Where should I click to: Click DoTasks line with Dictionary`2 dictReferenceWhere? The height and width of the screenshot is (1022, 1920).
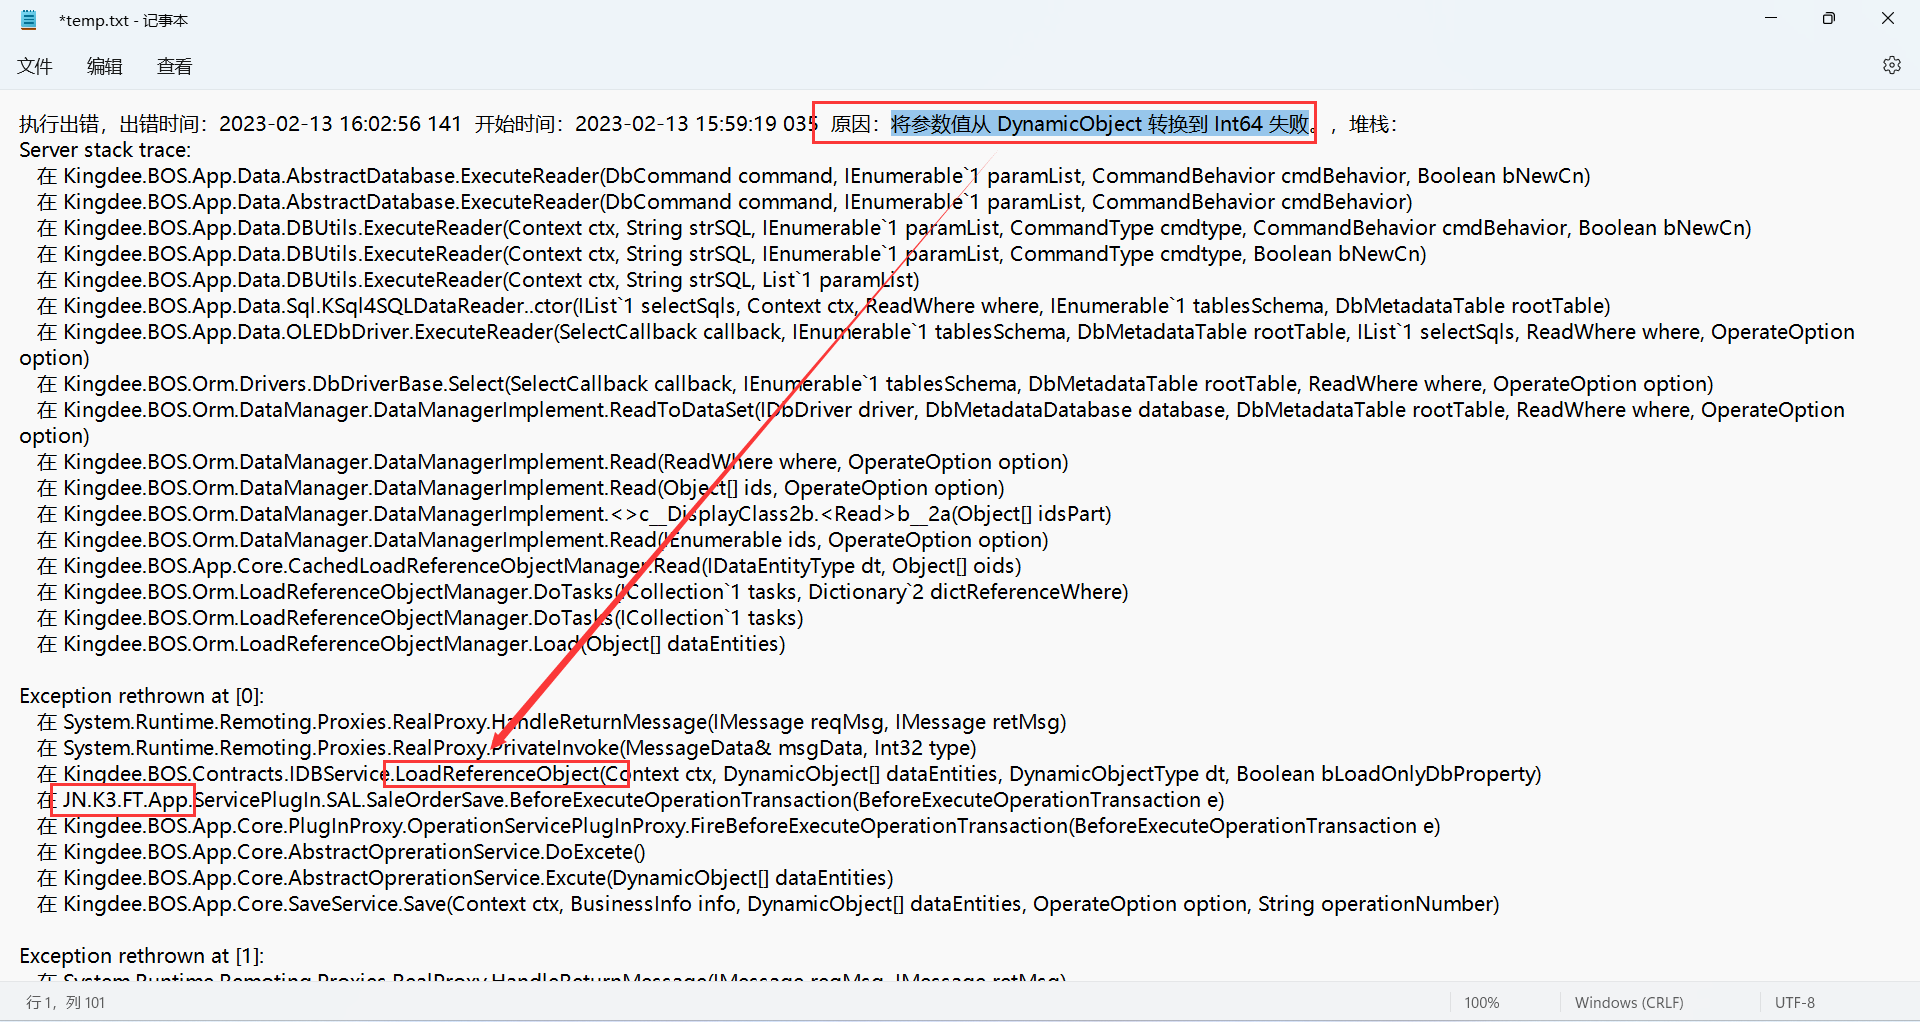click(x=583, y=592)
